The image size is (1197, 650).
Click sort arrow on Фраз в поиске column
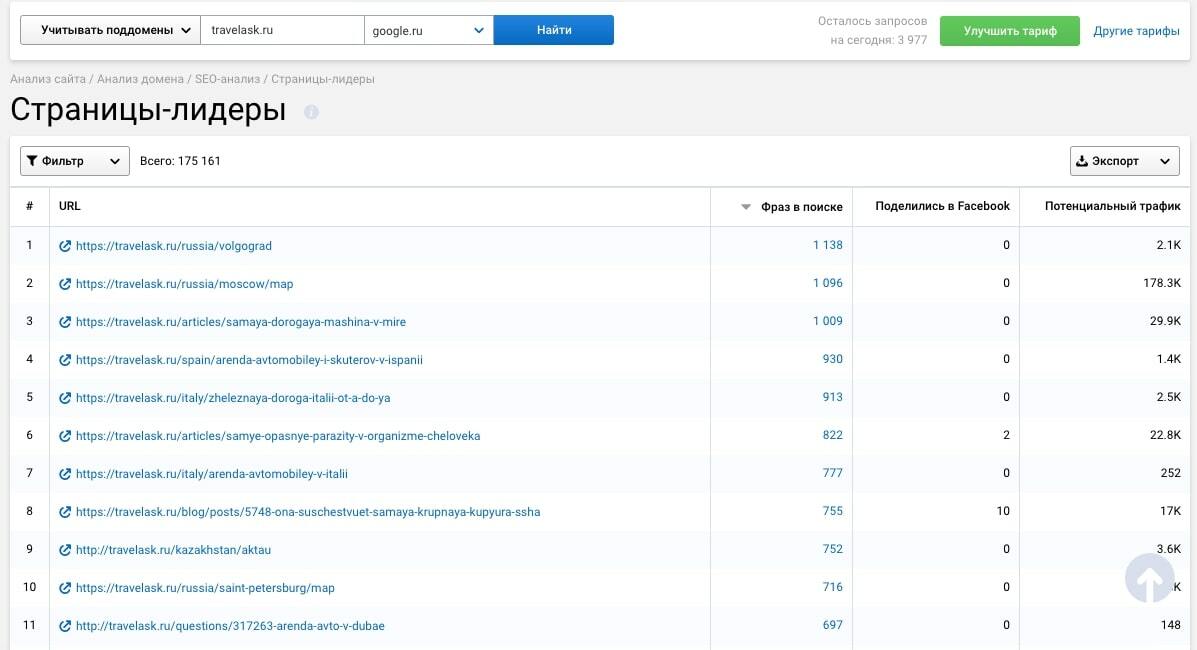click(745, 207)
